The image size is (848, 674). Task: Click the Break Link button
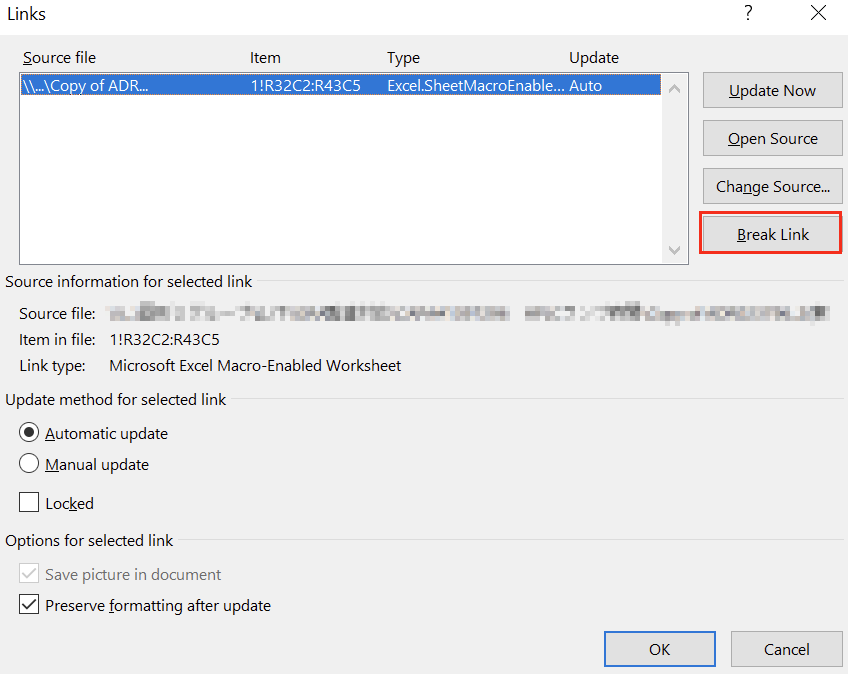click(x=772, y=235)
